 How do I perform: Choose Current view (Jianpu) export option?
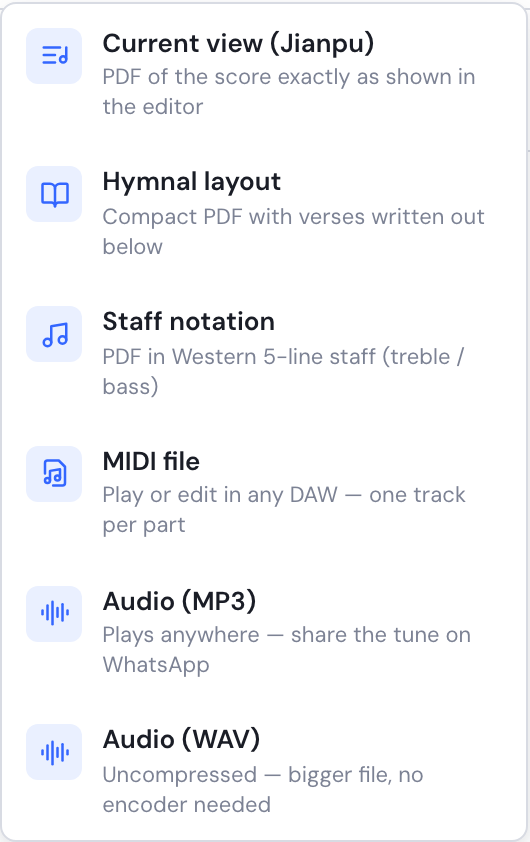(264, 74)
